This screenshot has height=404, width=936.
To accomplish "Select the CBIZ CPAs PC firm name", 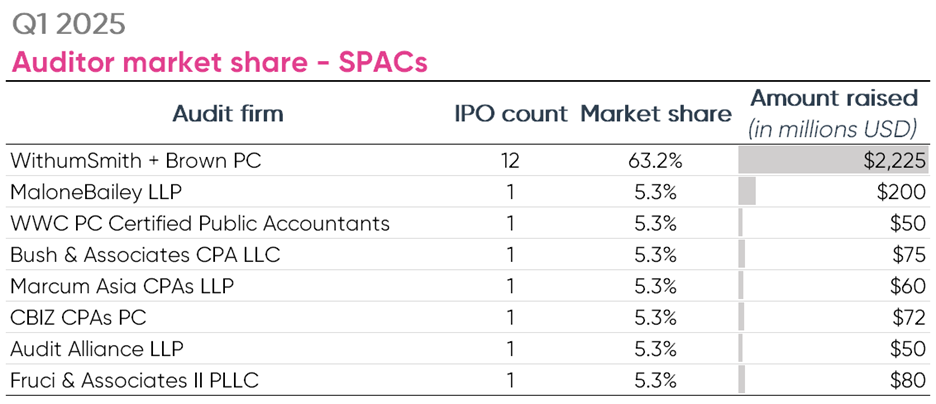I will (x=89, y=317).
